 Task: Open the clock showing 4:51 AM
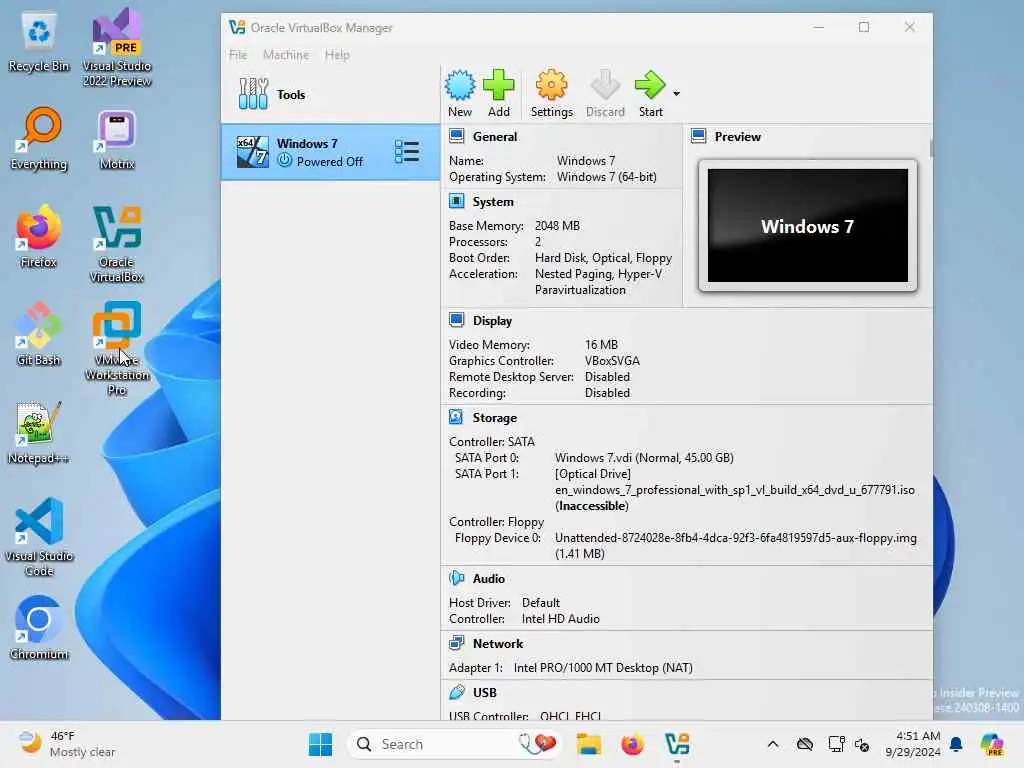tap(913, 744)
